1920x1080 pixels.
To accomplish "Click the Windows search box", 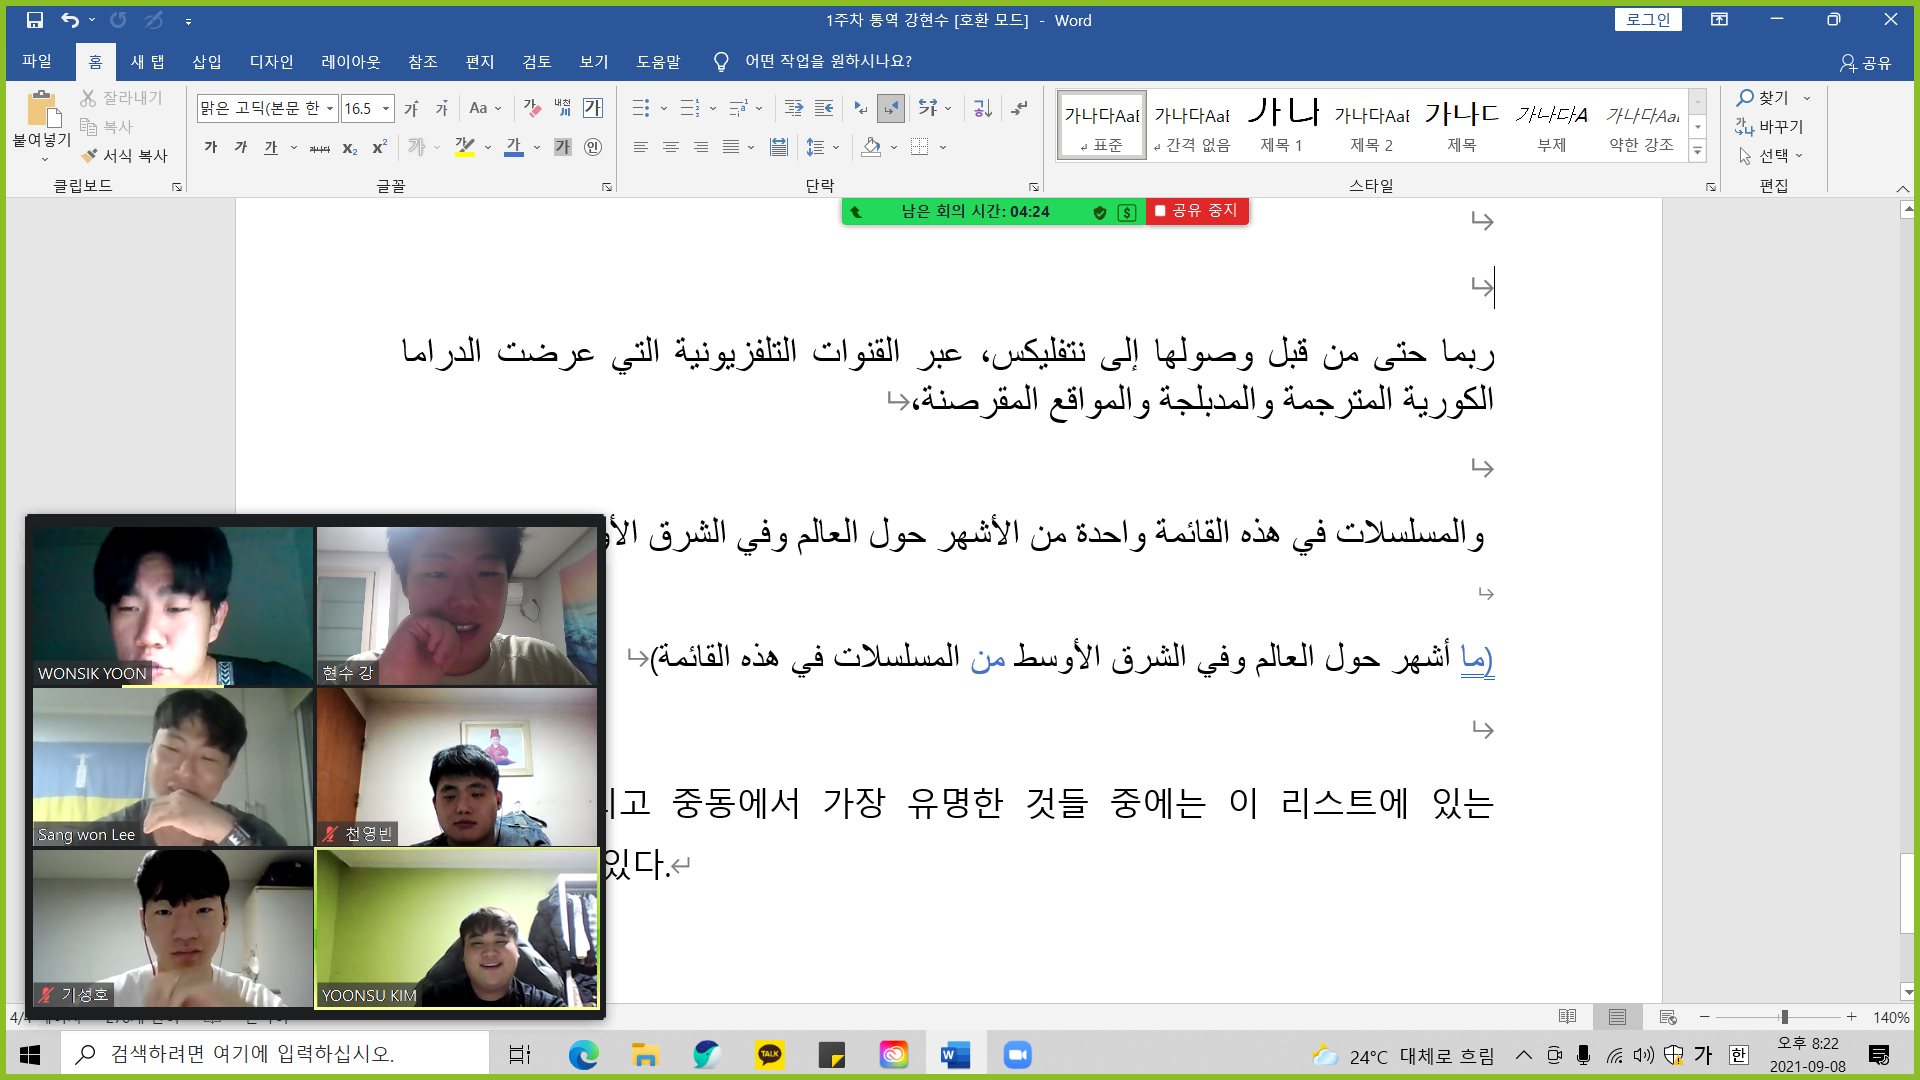I will pos(275,1054).
